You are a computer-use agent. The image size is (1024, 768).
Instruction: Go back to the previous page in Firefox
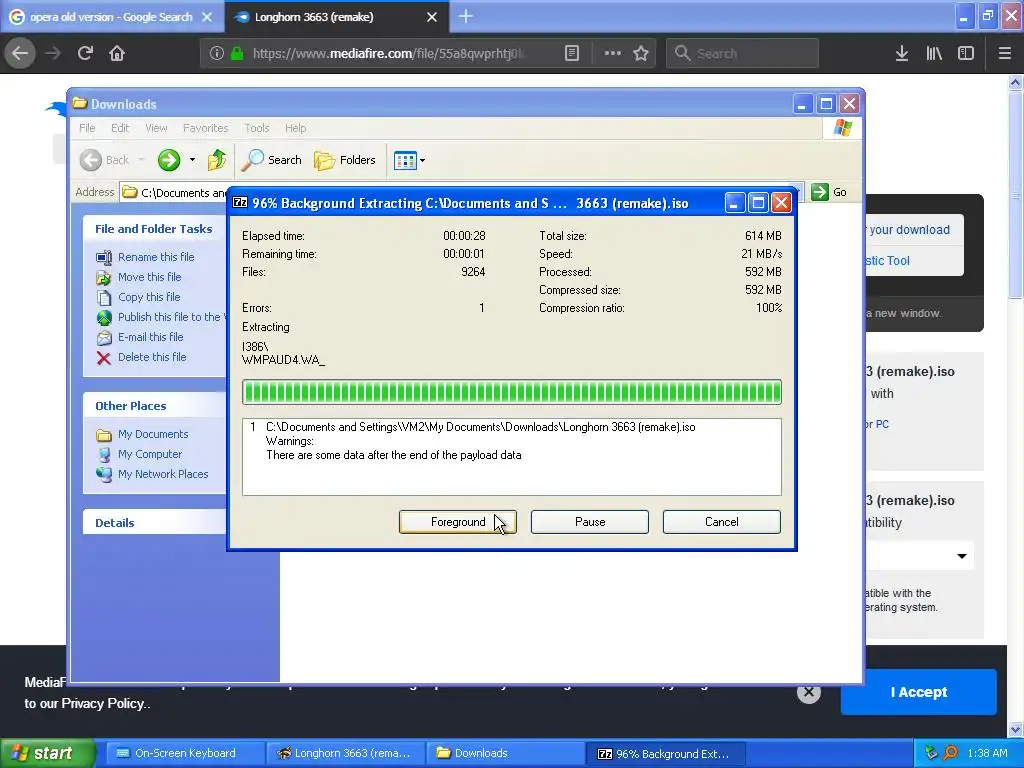click(x=20, y=53)
